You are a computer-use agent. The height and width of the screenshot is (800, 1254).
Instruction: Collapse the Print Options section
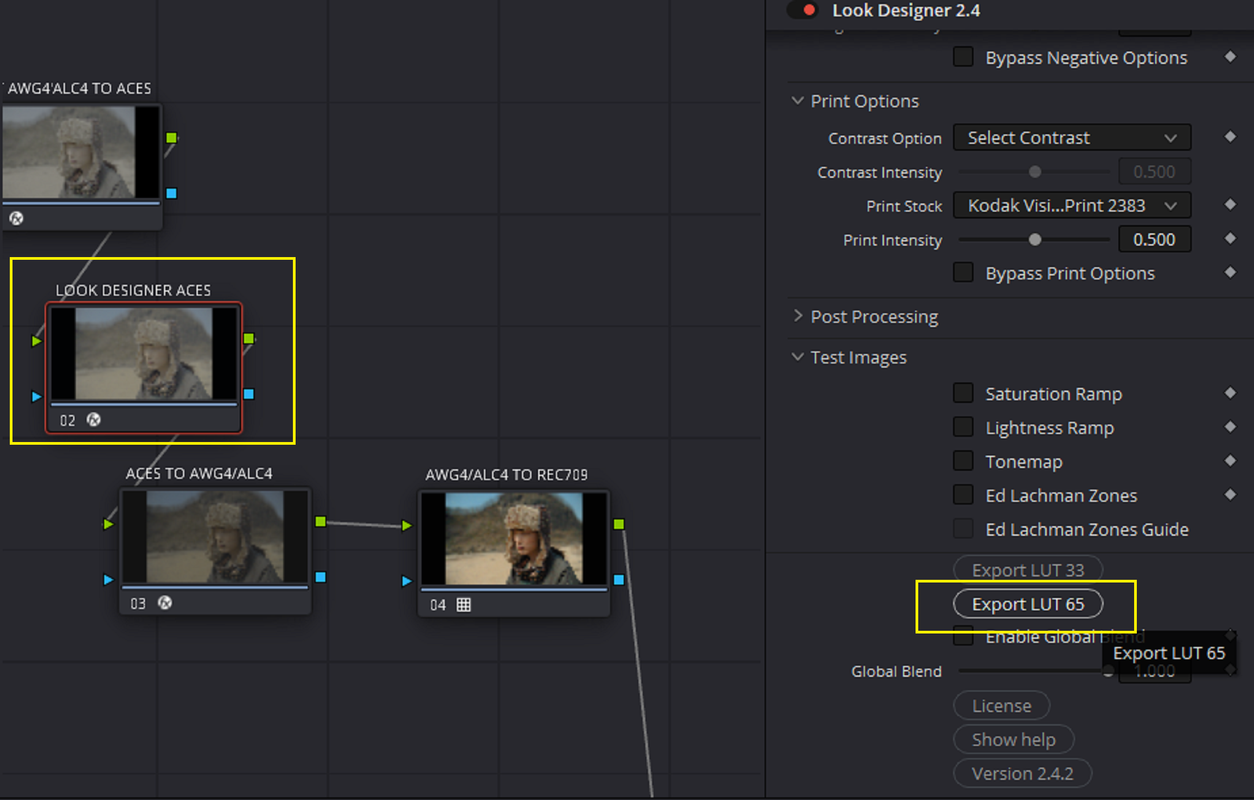[x=798, y=101]
